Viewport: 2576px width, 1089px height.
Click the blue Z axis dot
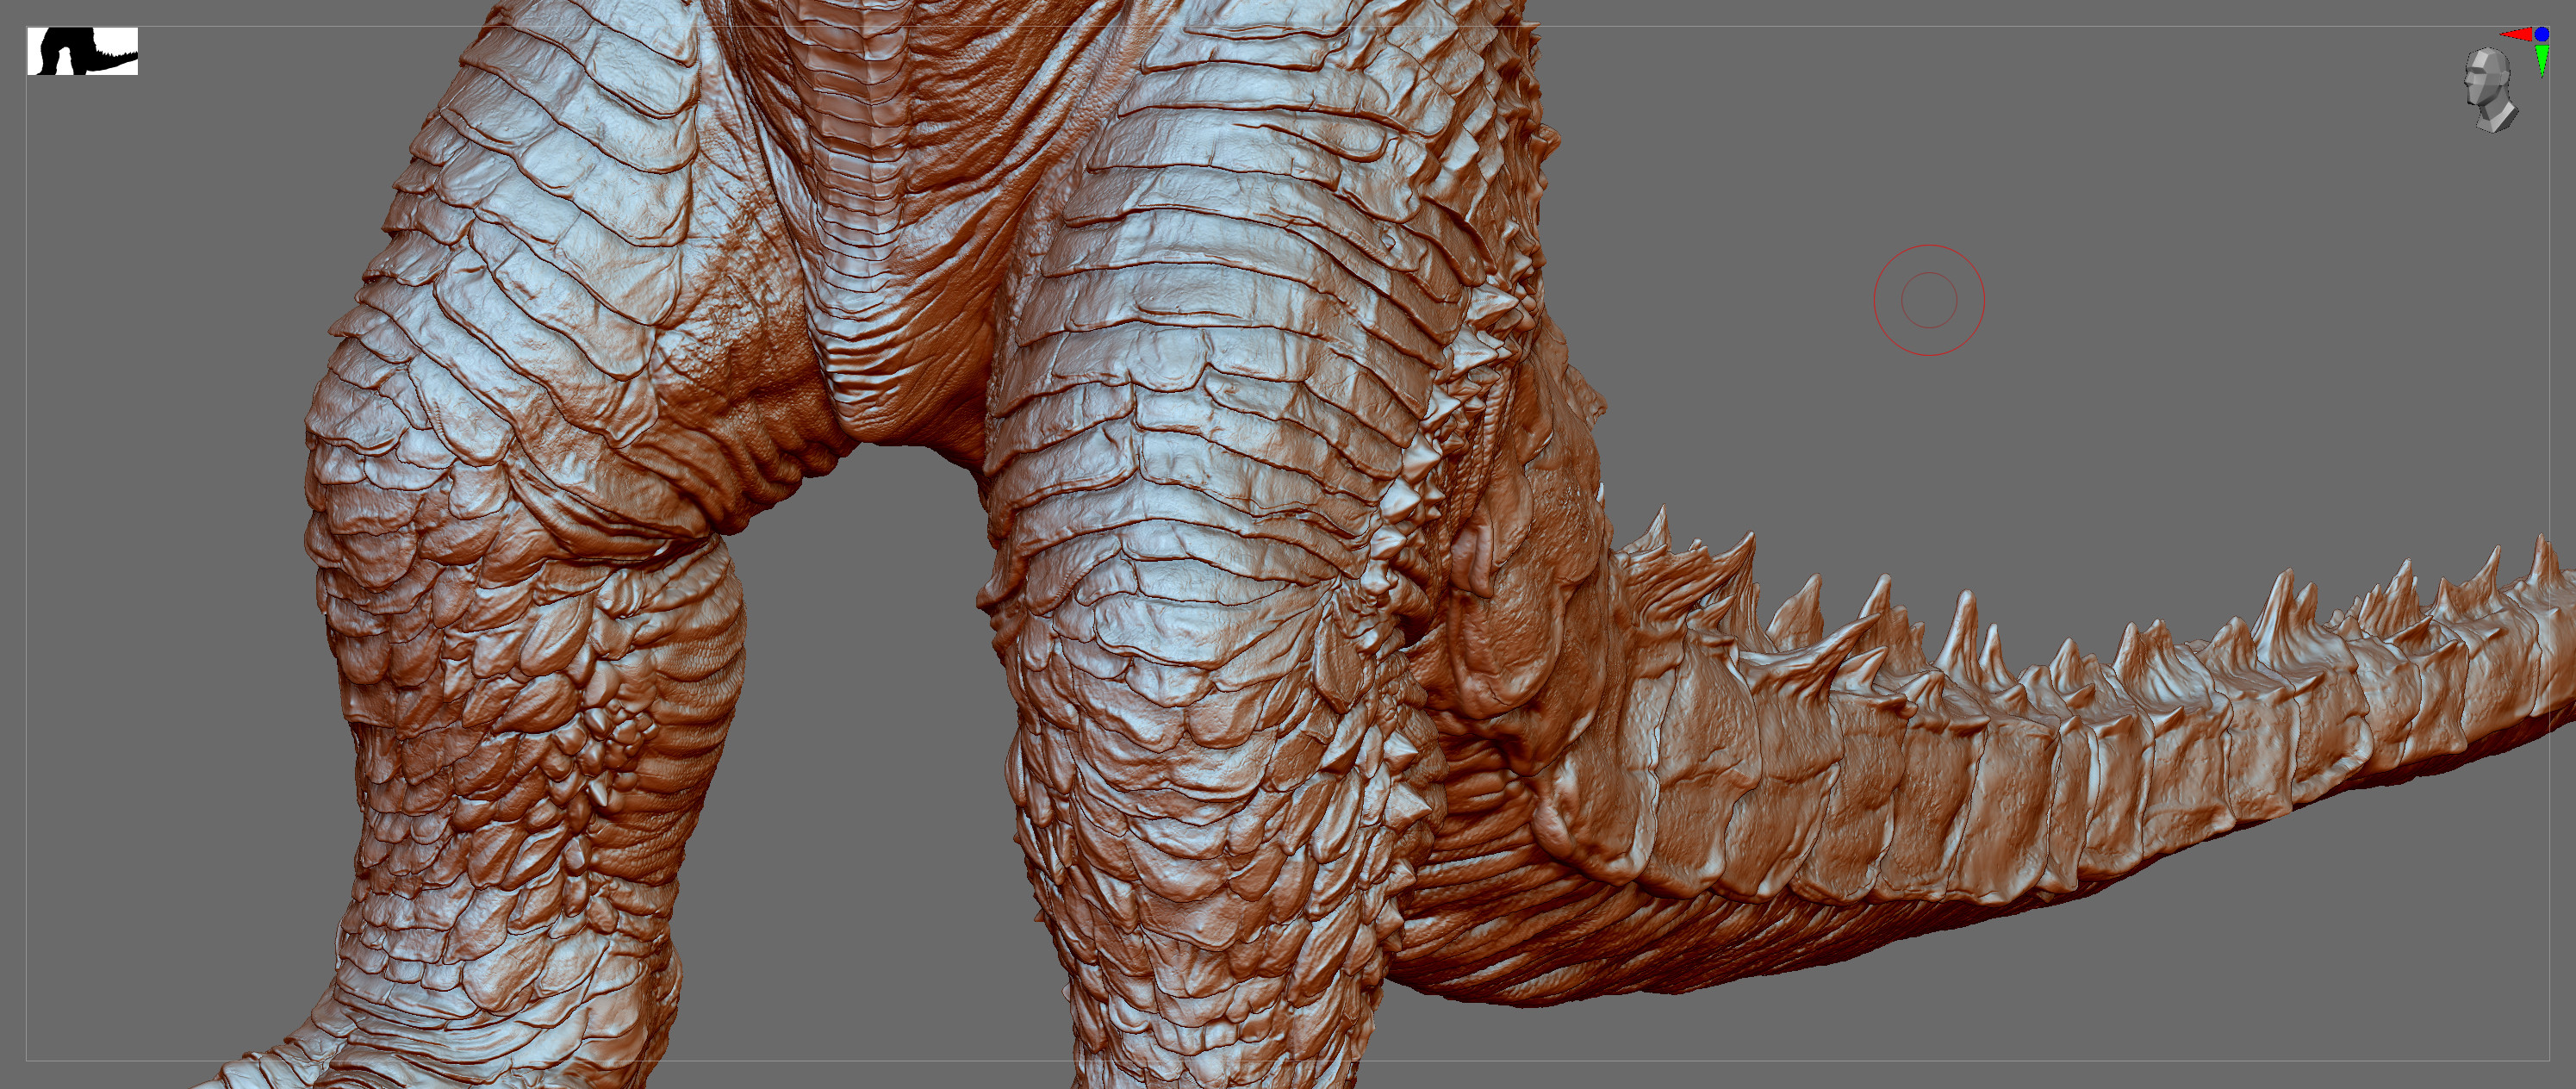point(2542,34)
